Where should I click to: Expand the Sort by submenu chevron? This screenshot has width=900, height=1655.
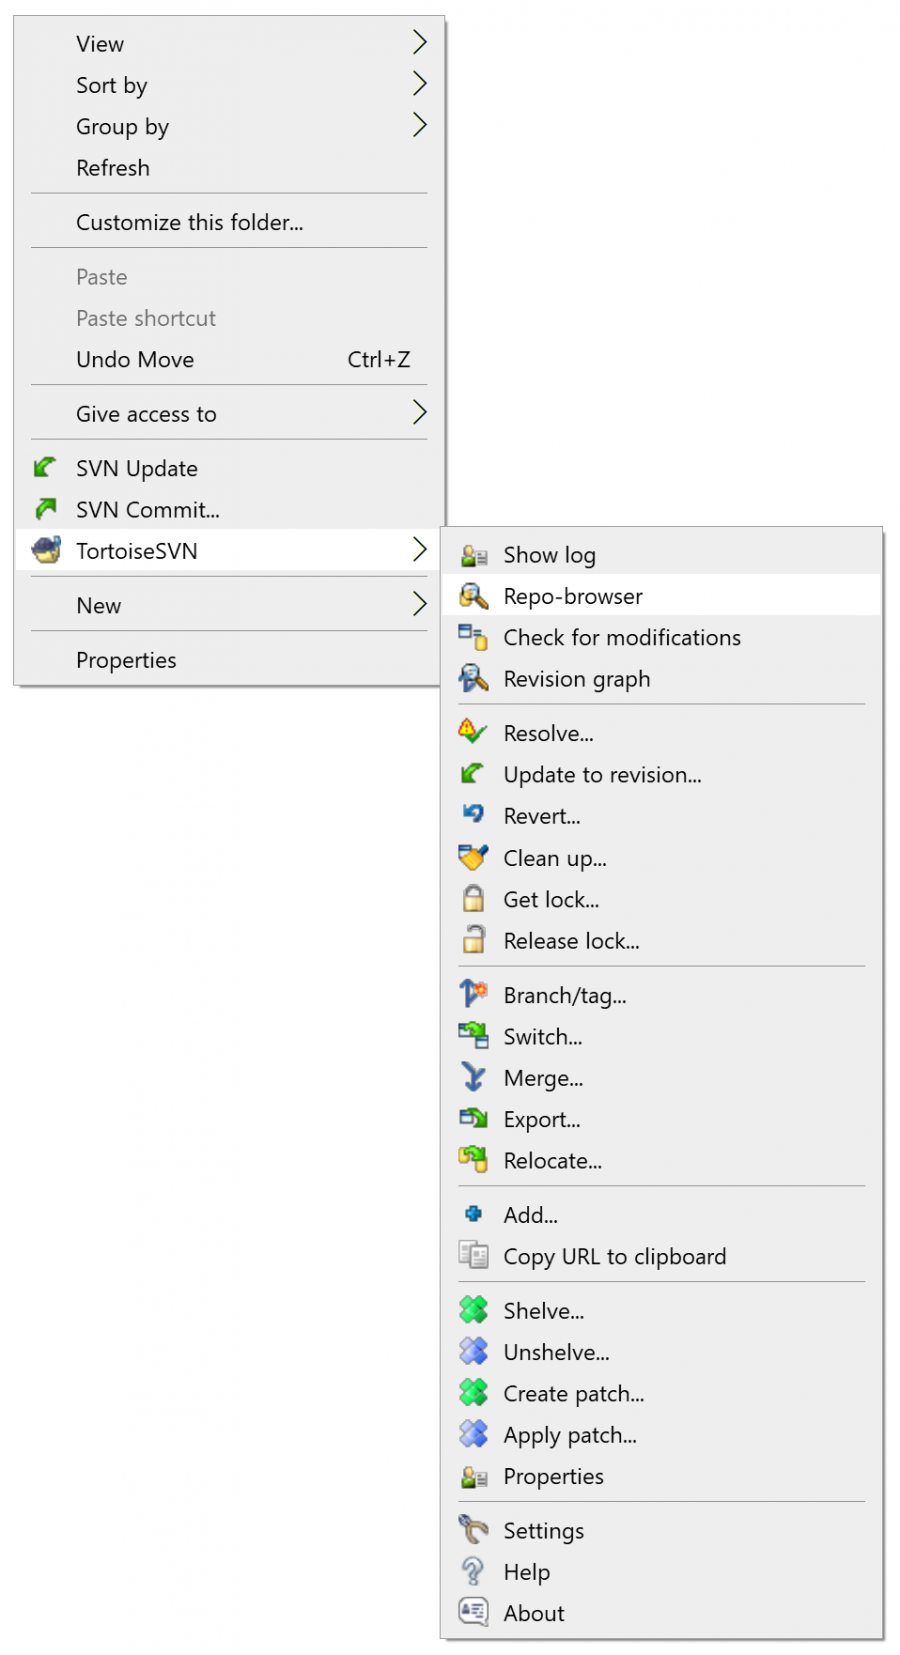pos(420,84)
